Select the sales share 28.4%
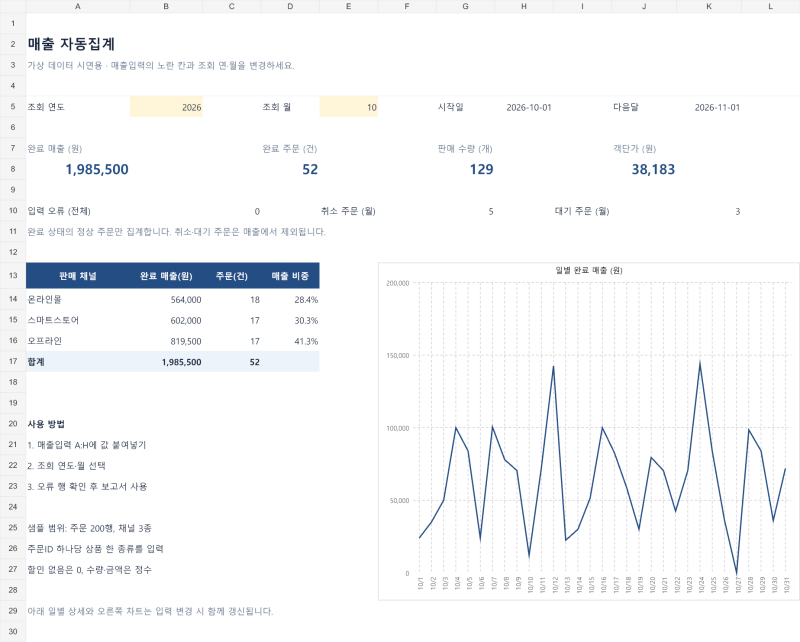The width and height of the screenshot is (800, 642). click(306, 300)
